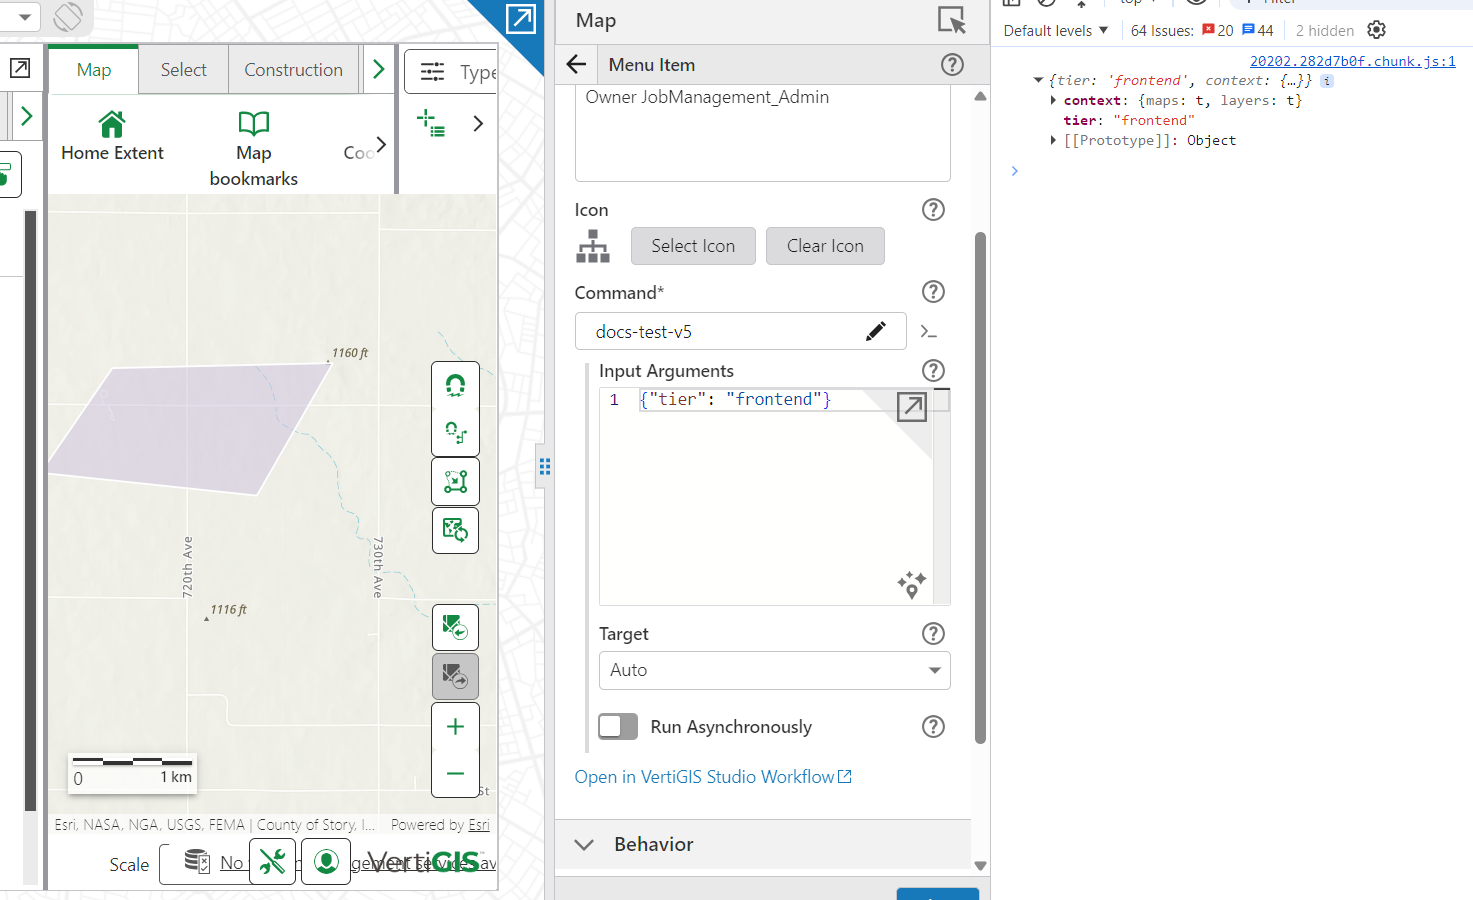The width and height of the screenshot is (1473, 900).
Task: Open Map bookmarks book icon
Action: pyautogui.click(x=254, y=124)
